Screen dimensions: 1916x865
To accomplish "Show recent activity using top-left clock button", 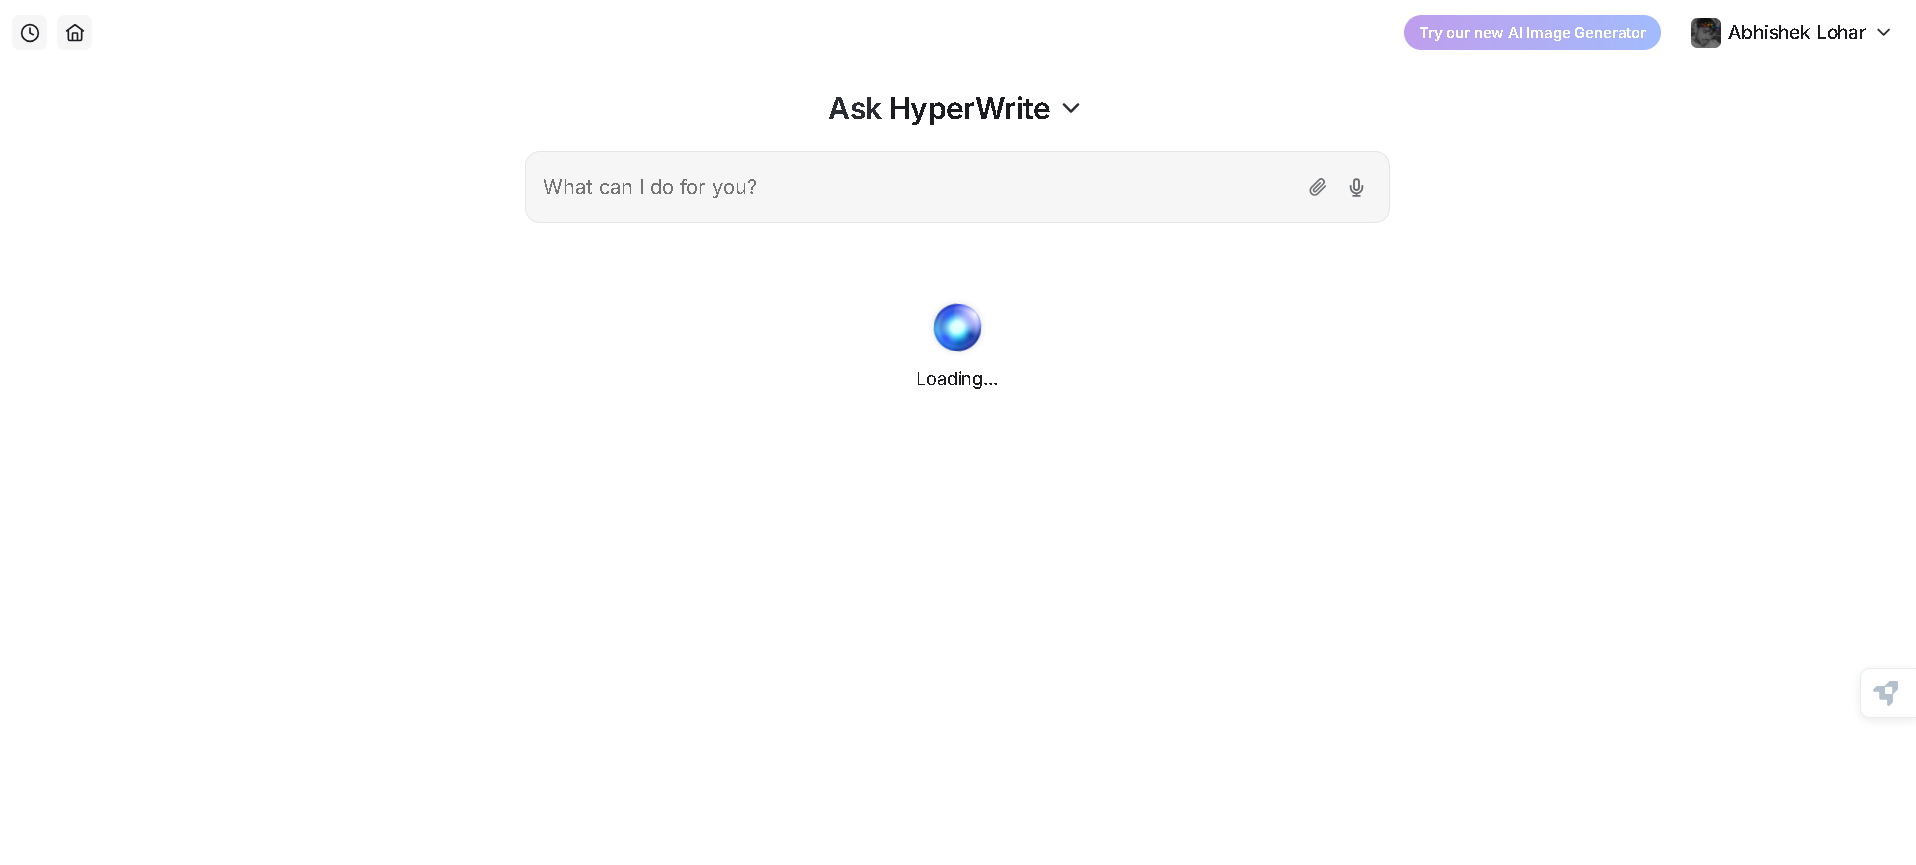I will click(x=30, y=33).
